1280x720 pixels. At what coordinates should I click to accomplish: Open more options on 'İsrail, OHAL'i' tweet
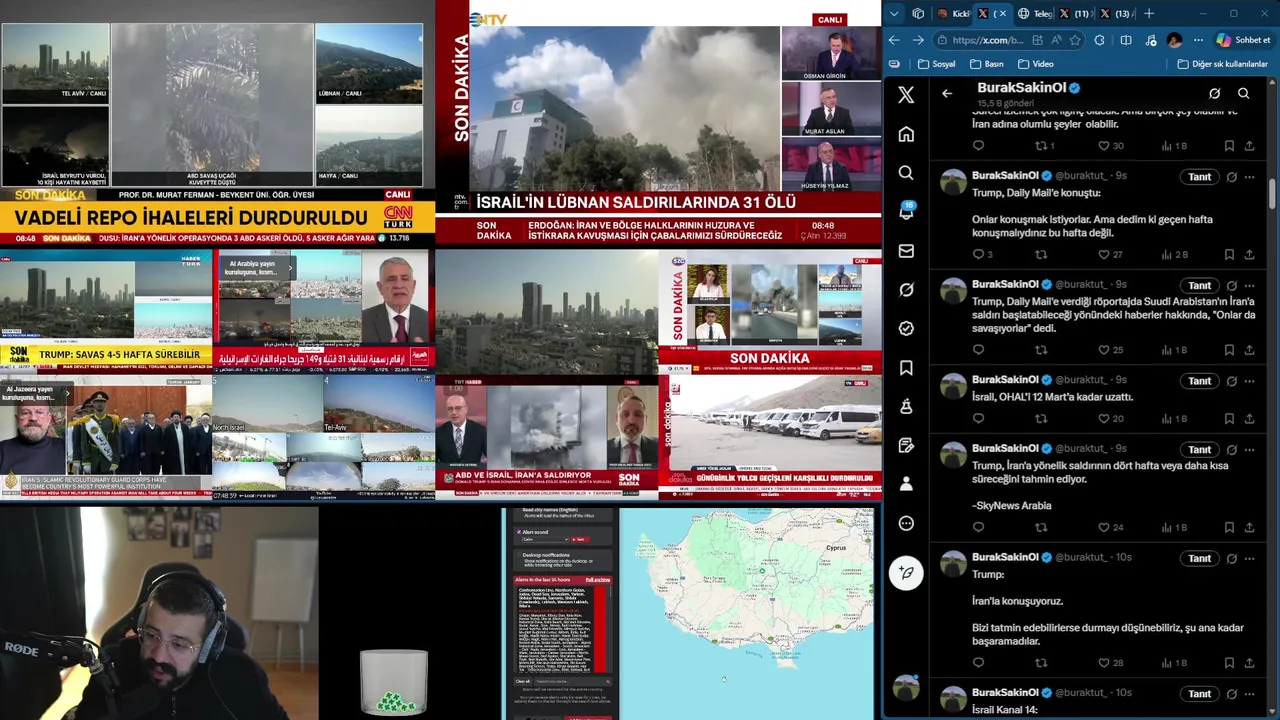click(1249, 381)
